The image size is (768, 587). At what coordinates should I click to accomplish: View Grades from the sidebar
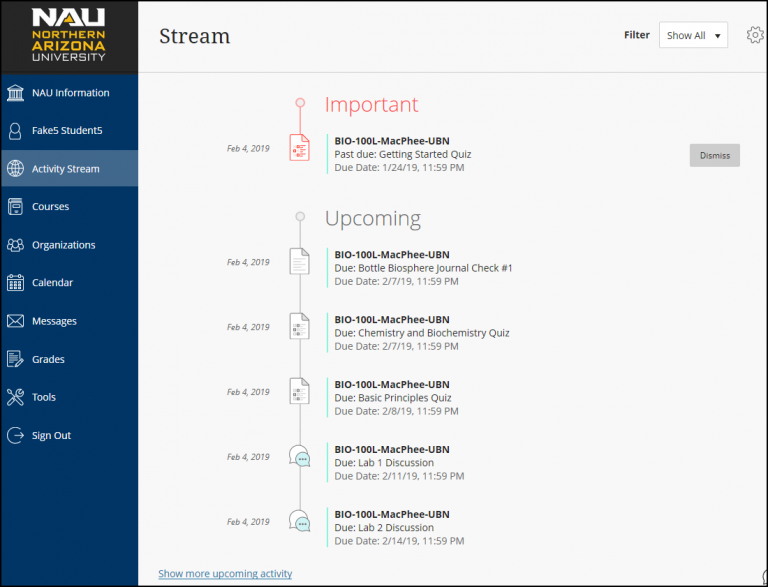click(48, 359)
